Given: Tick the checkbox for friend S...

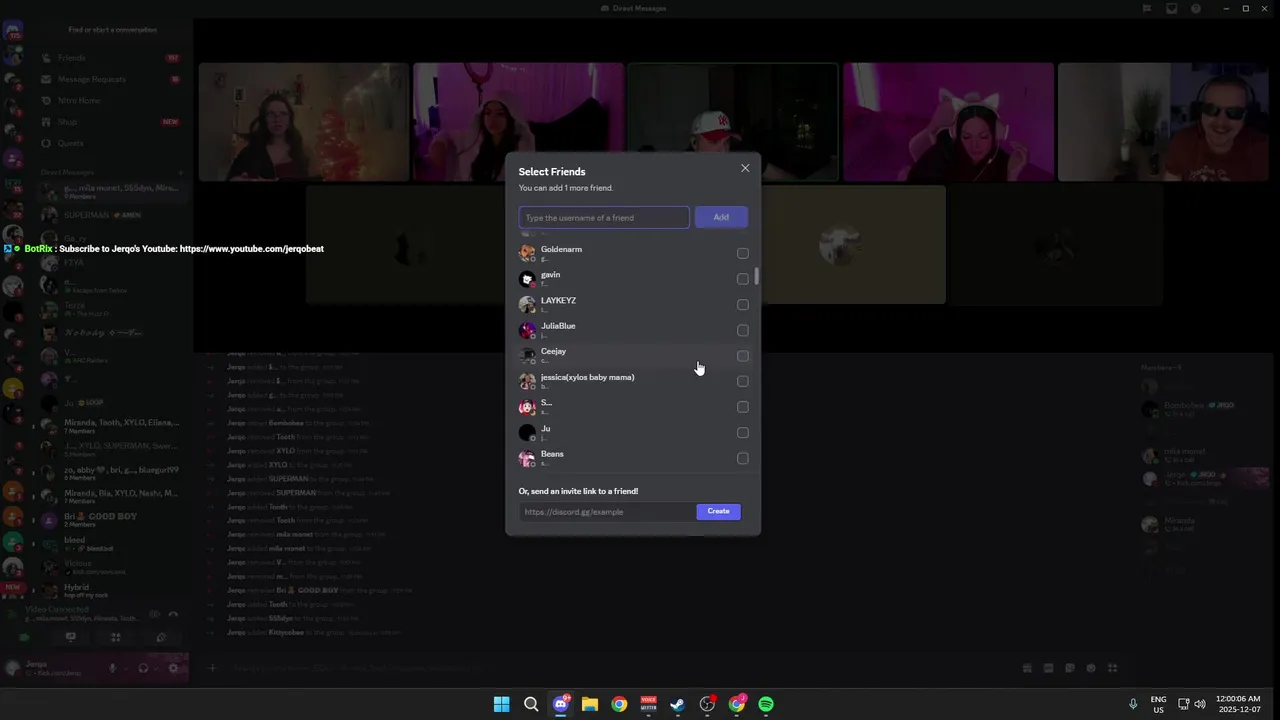Looking at the screenshot, I should (x=742, y=407).
